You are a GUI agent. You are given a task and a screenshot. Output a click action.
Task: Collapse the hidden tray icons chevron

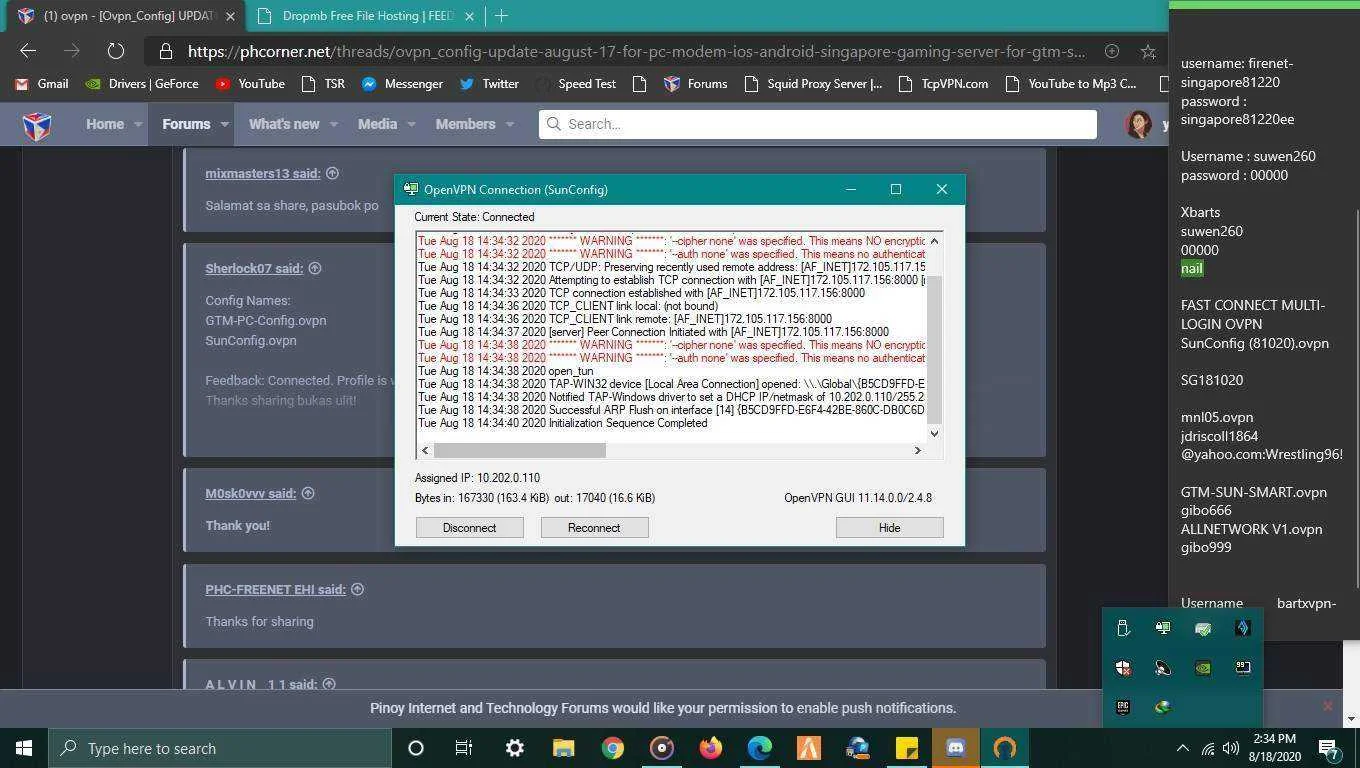click(1182, 748)
